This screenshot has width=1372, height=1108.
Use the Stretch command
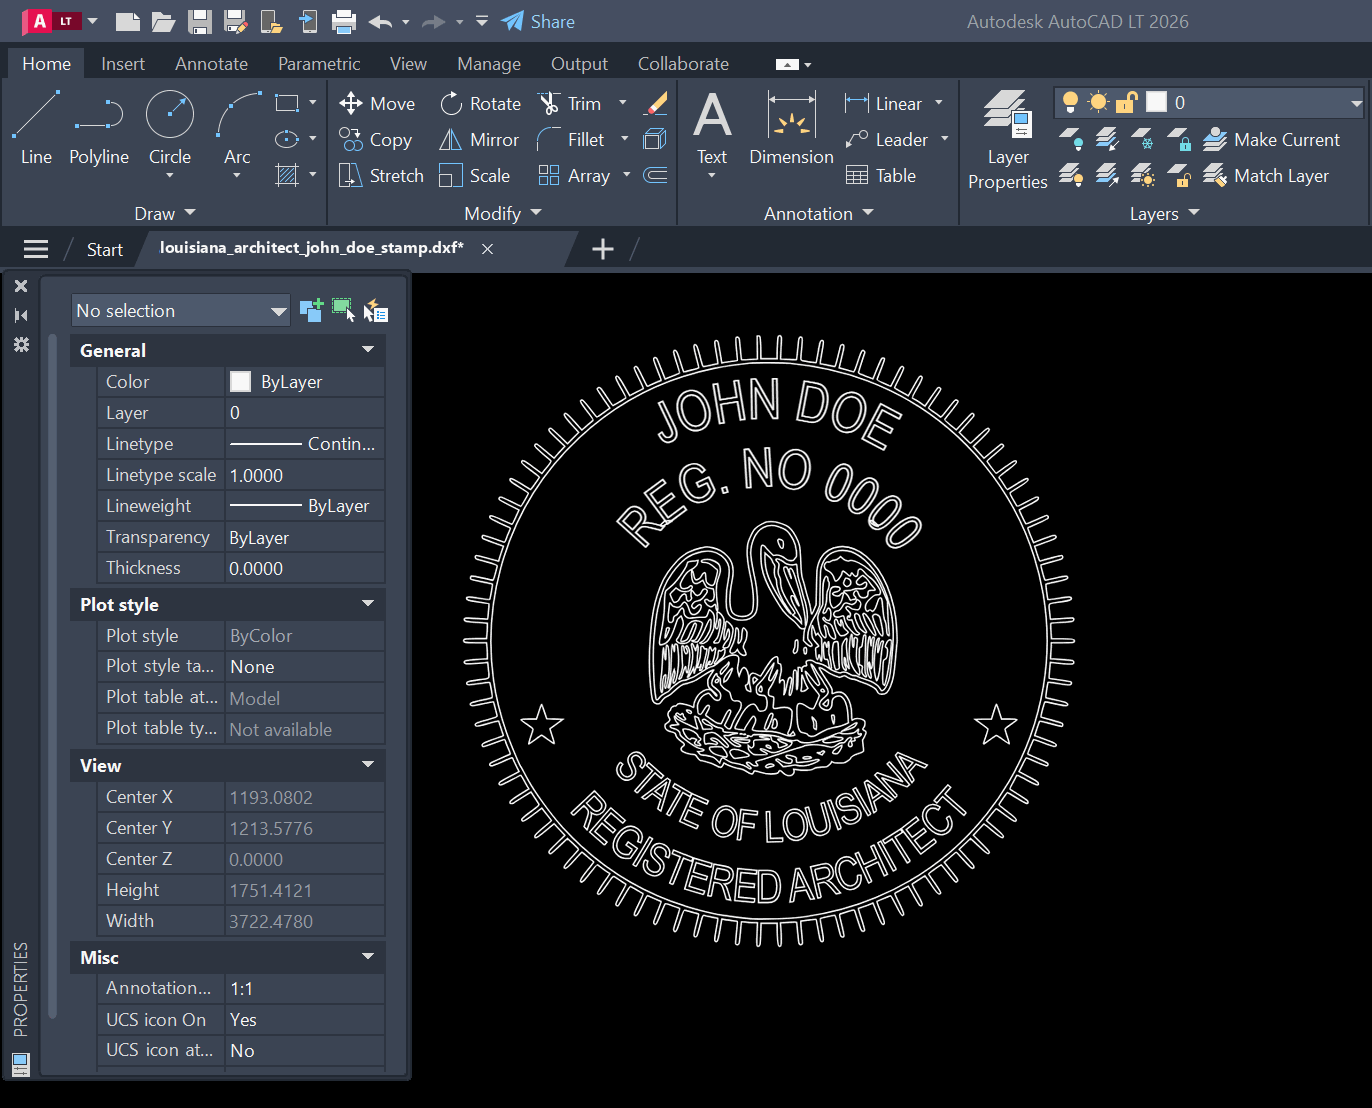381,175
